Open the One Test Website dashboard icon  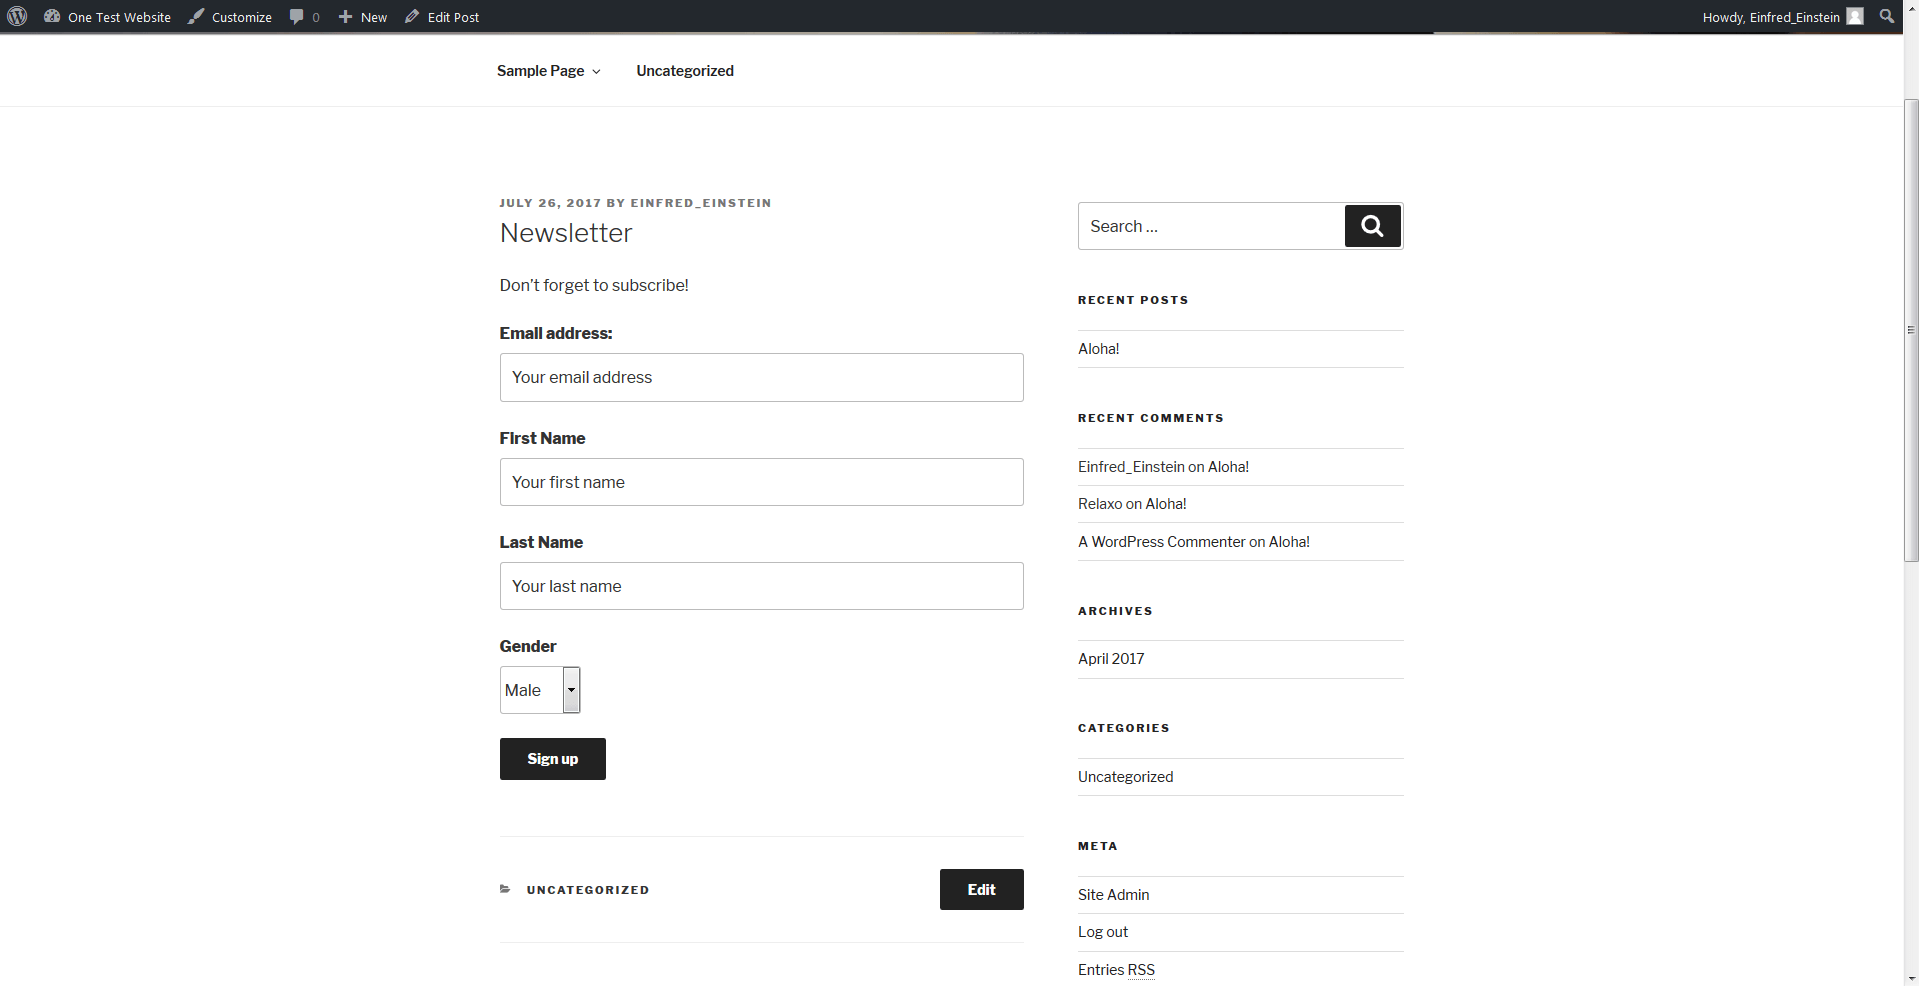point(52,17)
